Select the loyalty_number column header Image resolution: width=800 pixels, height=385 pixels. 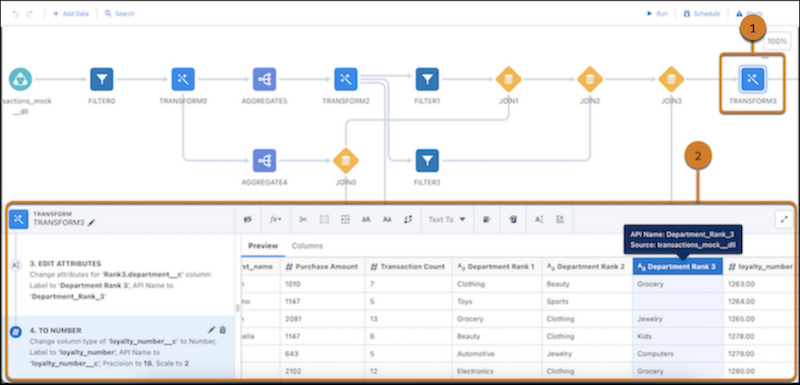pyautogui.click(x=760, y=266)
